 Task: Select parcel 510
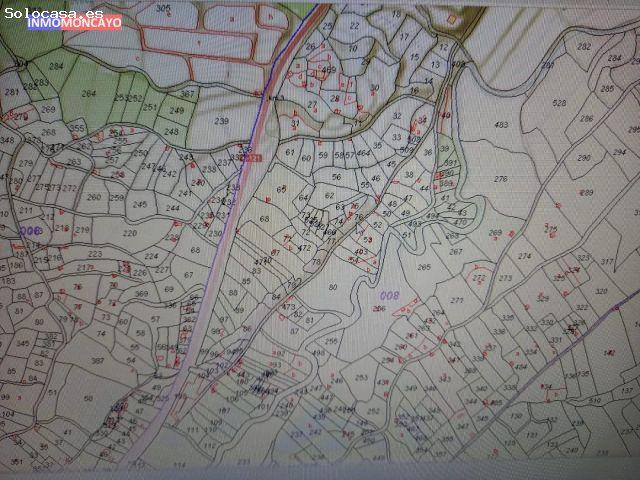(x=595, y=400)
